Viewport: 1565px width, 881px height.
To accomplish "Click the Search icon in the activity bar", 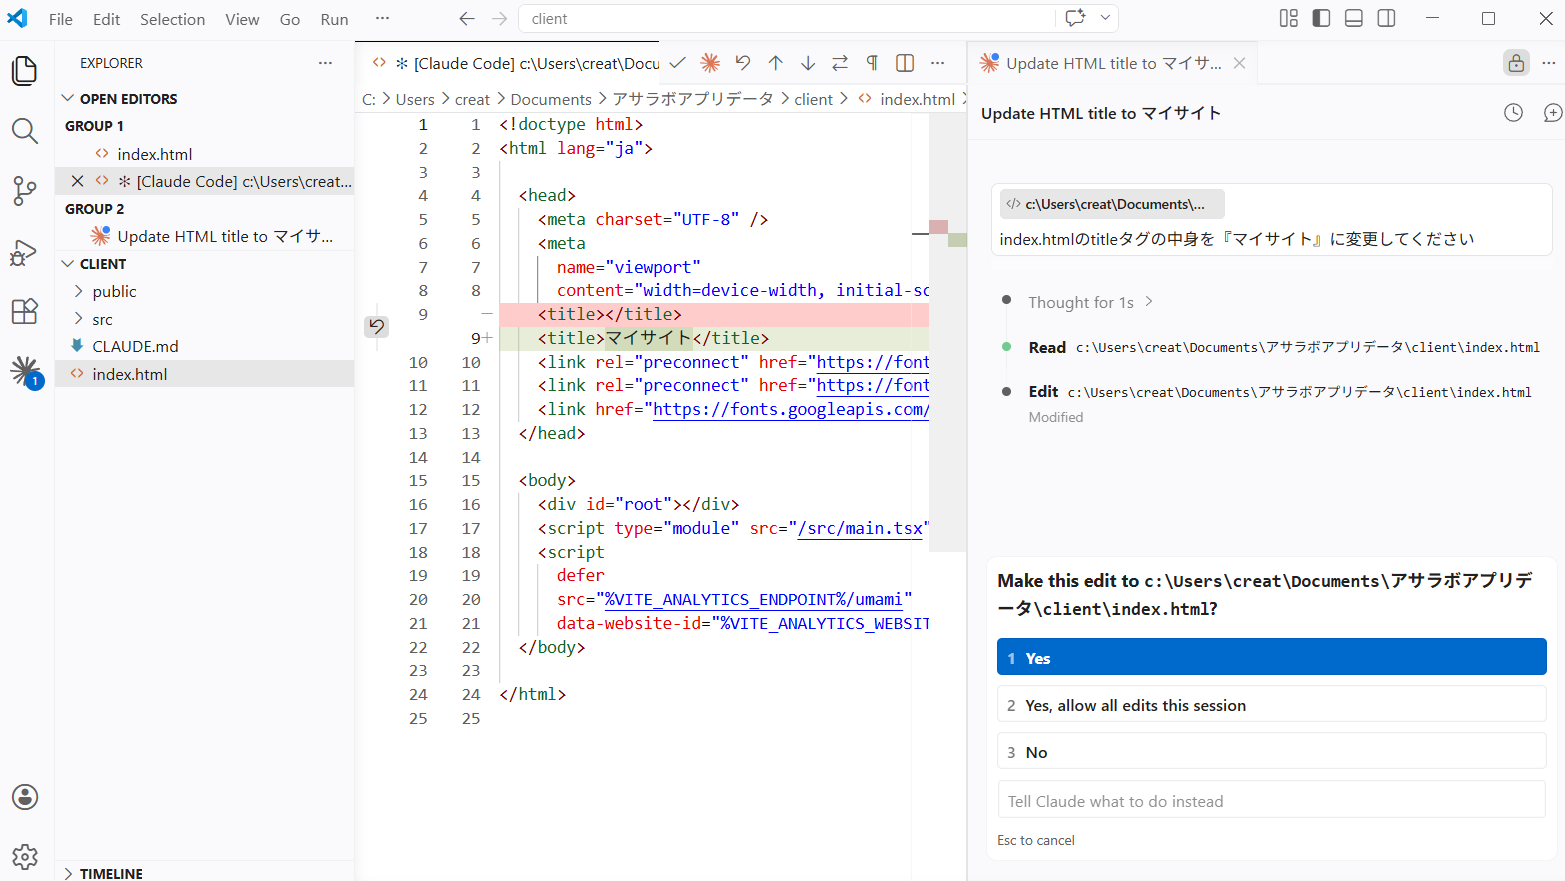I will pyautogui.click(x=24, y=131).
